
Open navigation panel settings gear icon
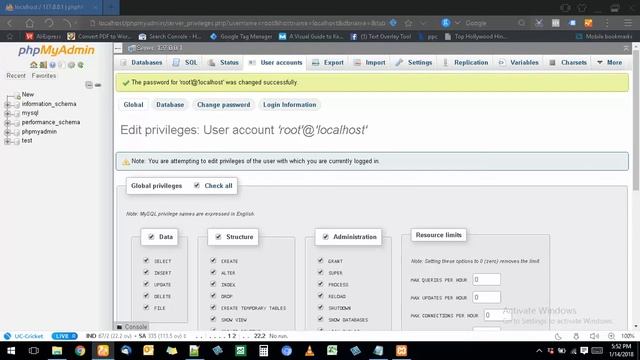click(x=71, y=65)
